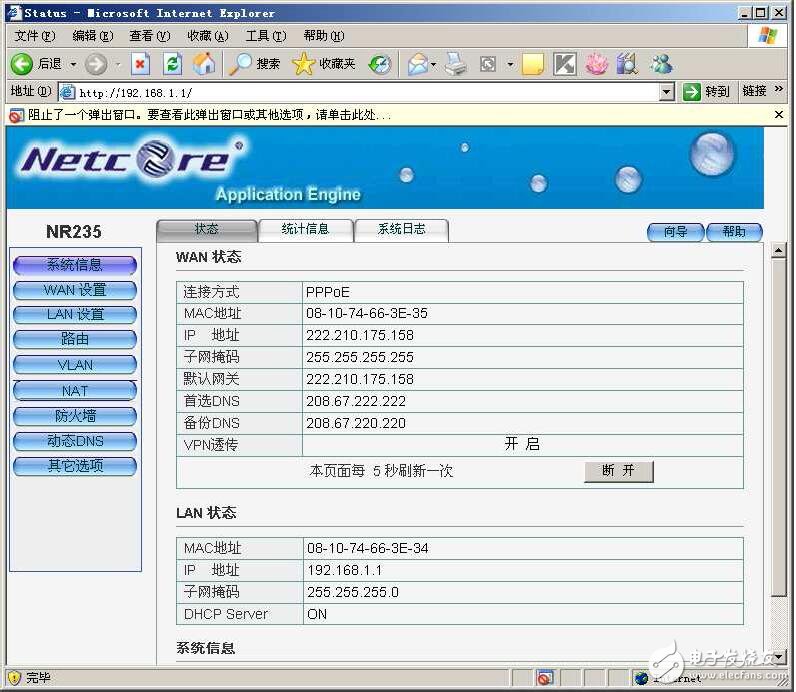Viewport: 796px width, 692px height.
Task: Open 动态DNS in sidebar
Action: (75, 441)
